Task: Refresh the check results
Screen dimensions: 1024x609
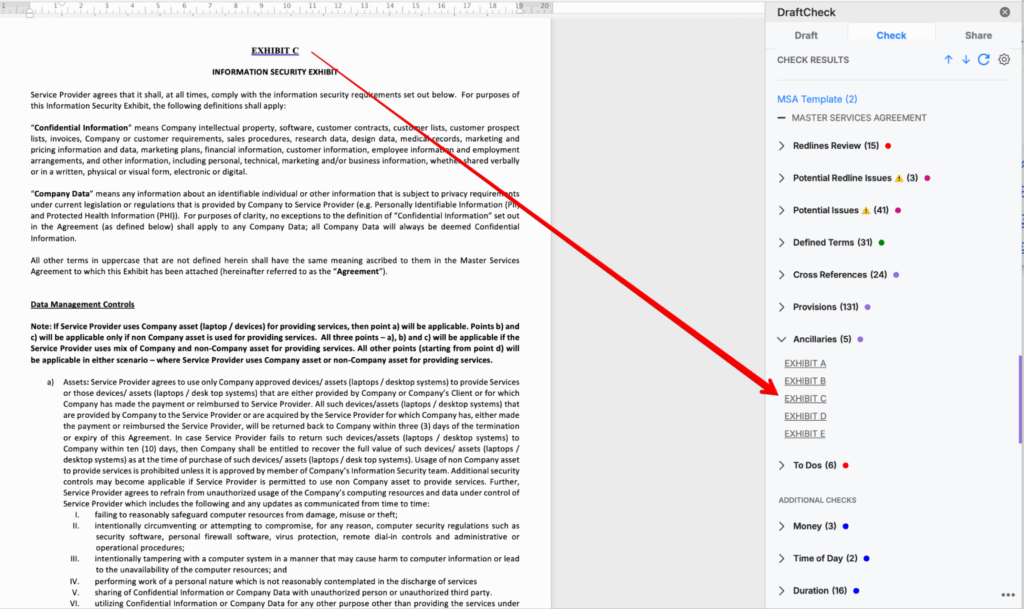Action: (984, 60)
